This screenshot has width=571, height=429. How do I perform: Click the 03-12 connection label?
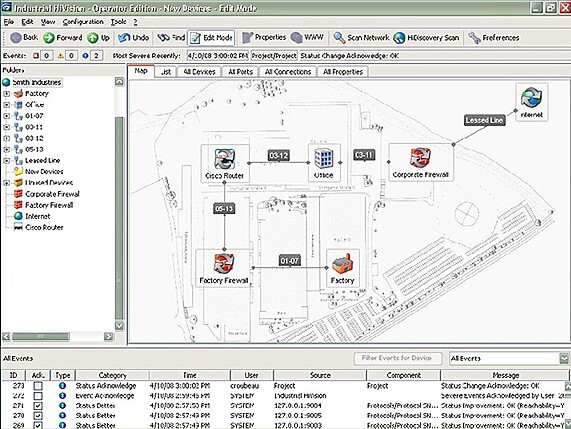(x=279, y=156)
